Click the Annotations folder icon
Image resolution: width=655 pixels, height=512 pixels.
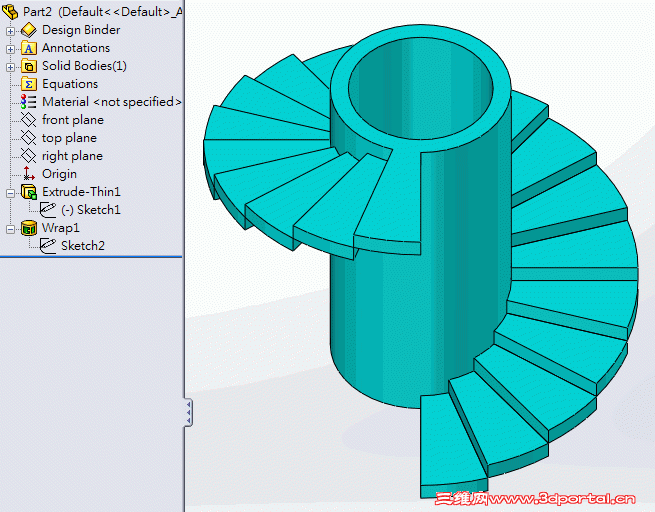pos(28,48)
